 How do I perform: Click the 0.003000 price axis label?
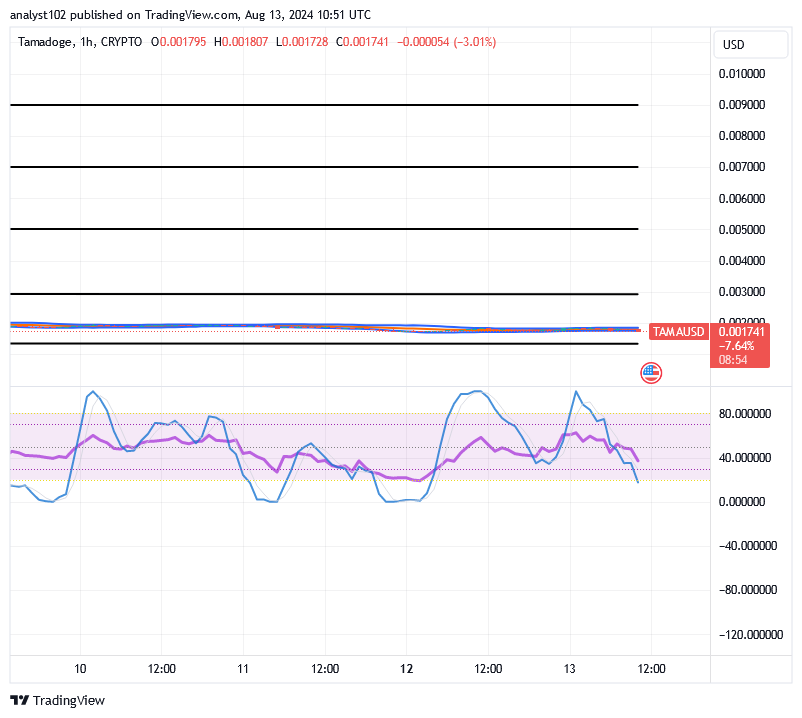pos(742,291)
